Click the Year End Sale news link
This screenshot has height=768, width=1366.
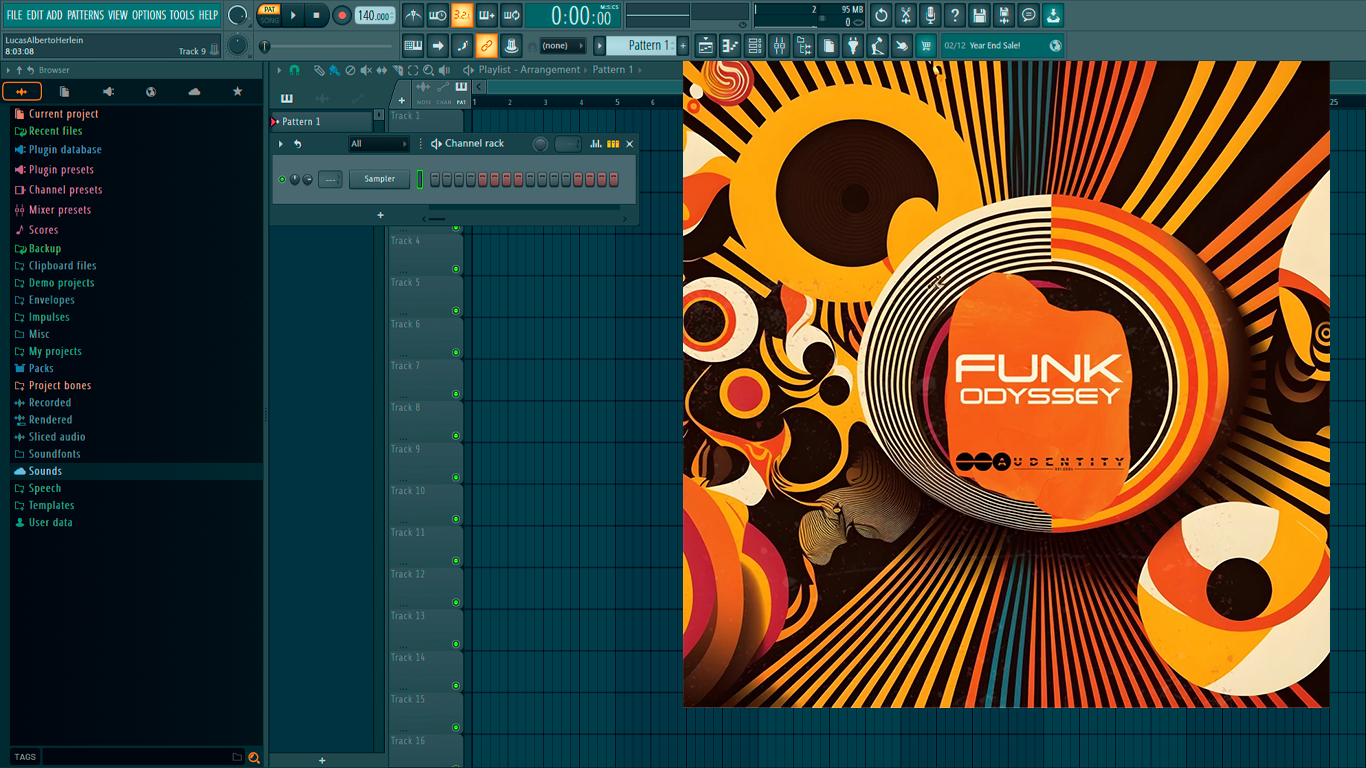coord(995,45)
